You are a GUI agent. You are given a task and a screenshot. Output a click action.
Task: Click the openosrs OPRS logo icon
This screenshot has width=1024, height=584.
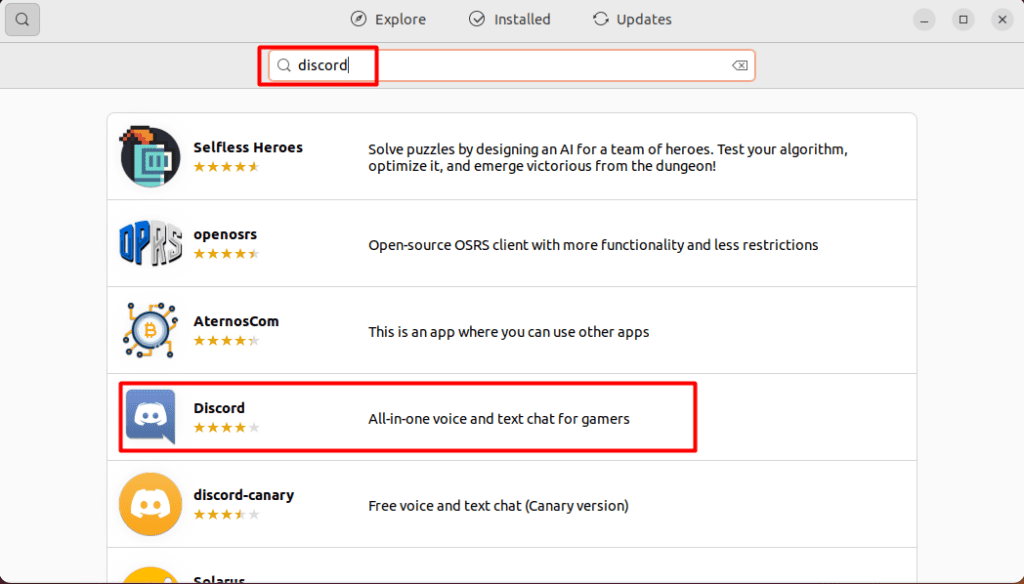tap(150, 244)
